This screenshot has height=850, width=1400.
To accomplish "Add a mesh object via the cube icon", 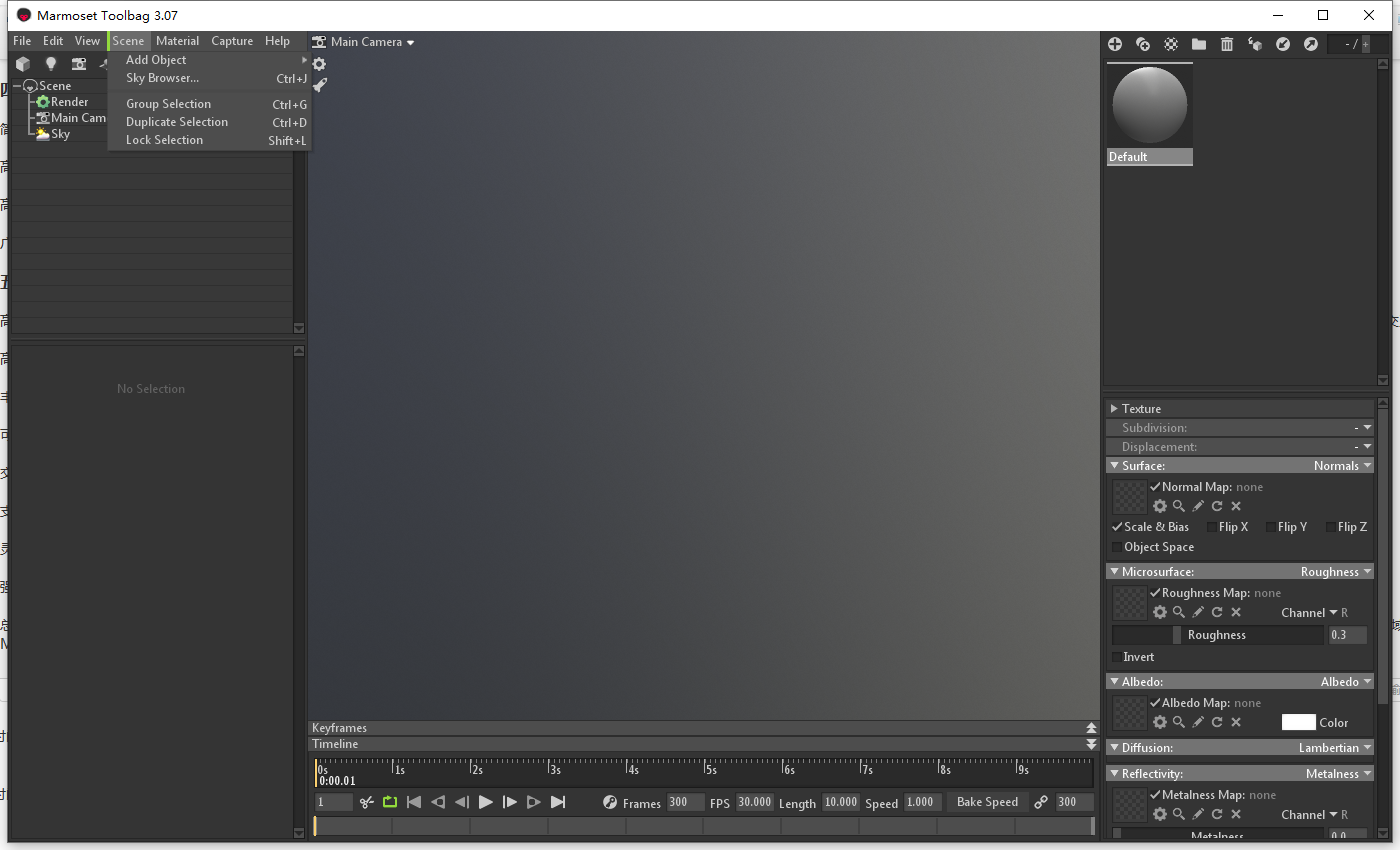I will click(x=22, y=64).
